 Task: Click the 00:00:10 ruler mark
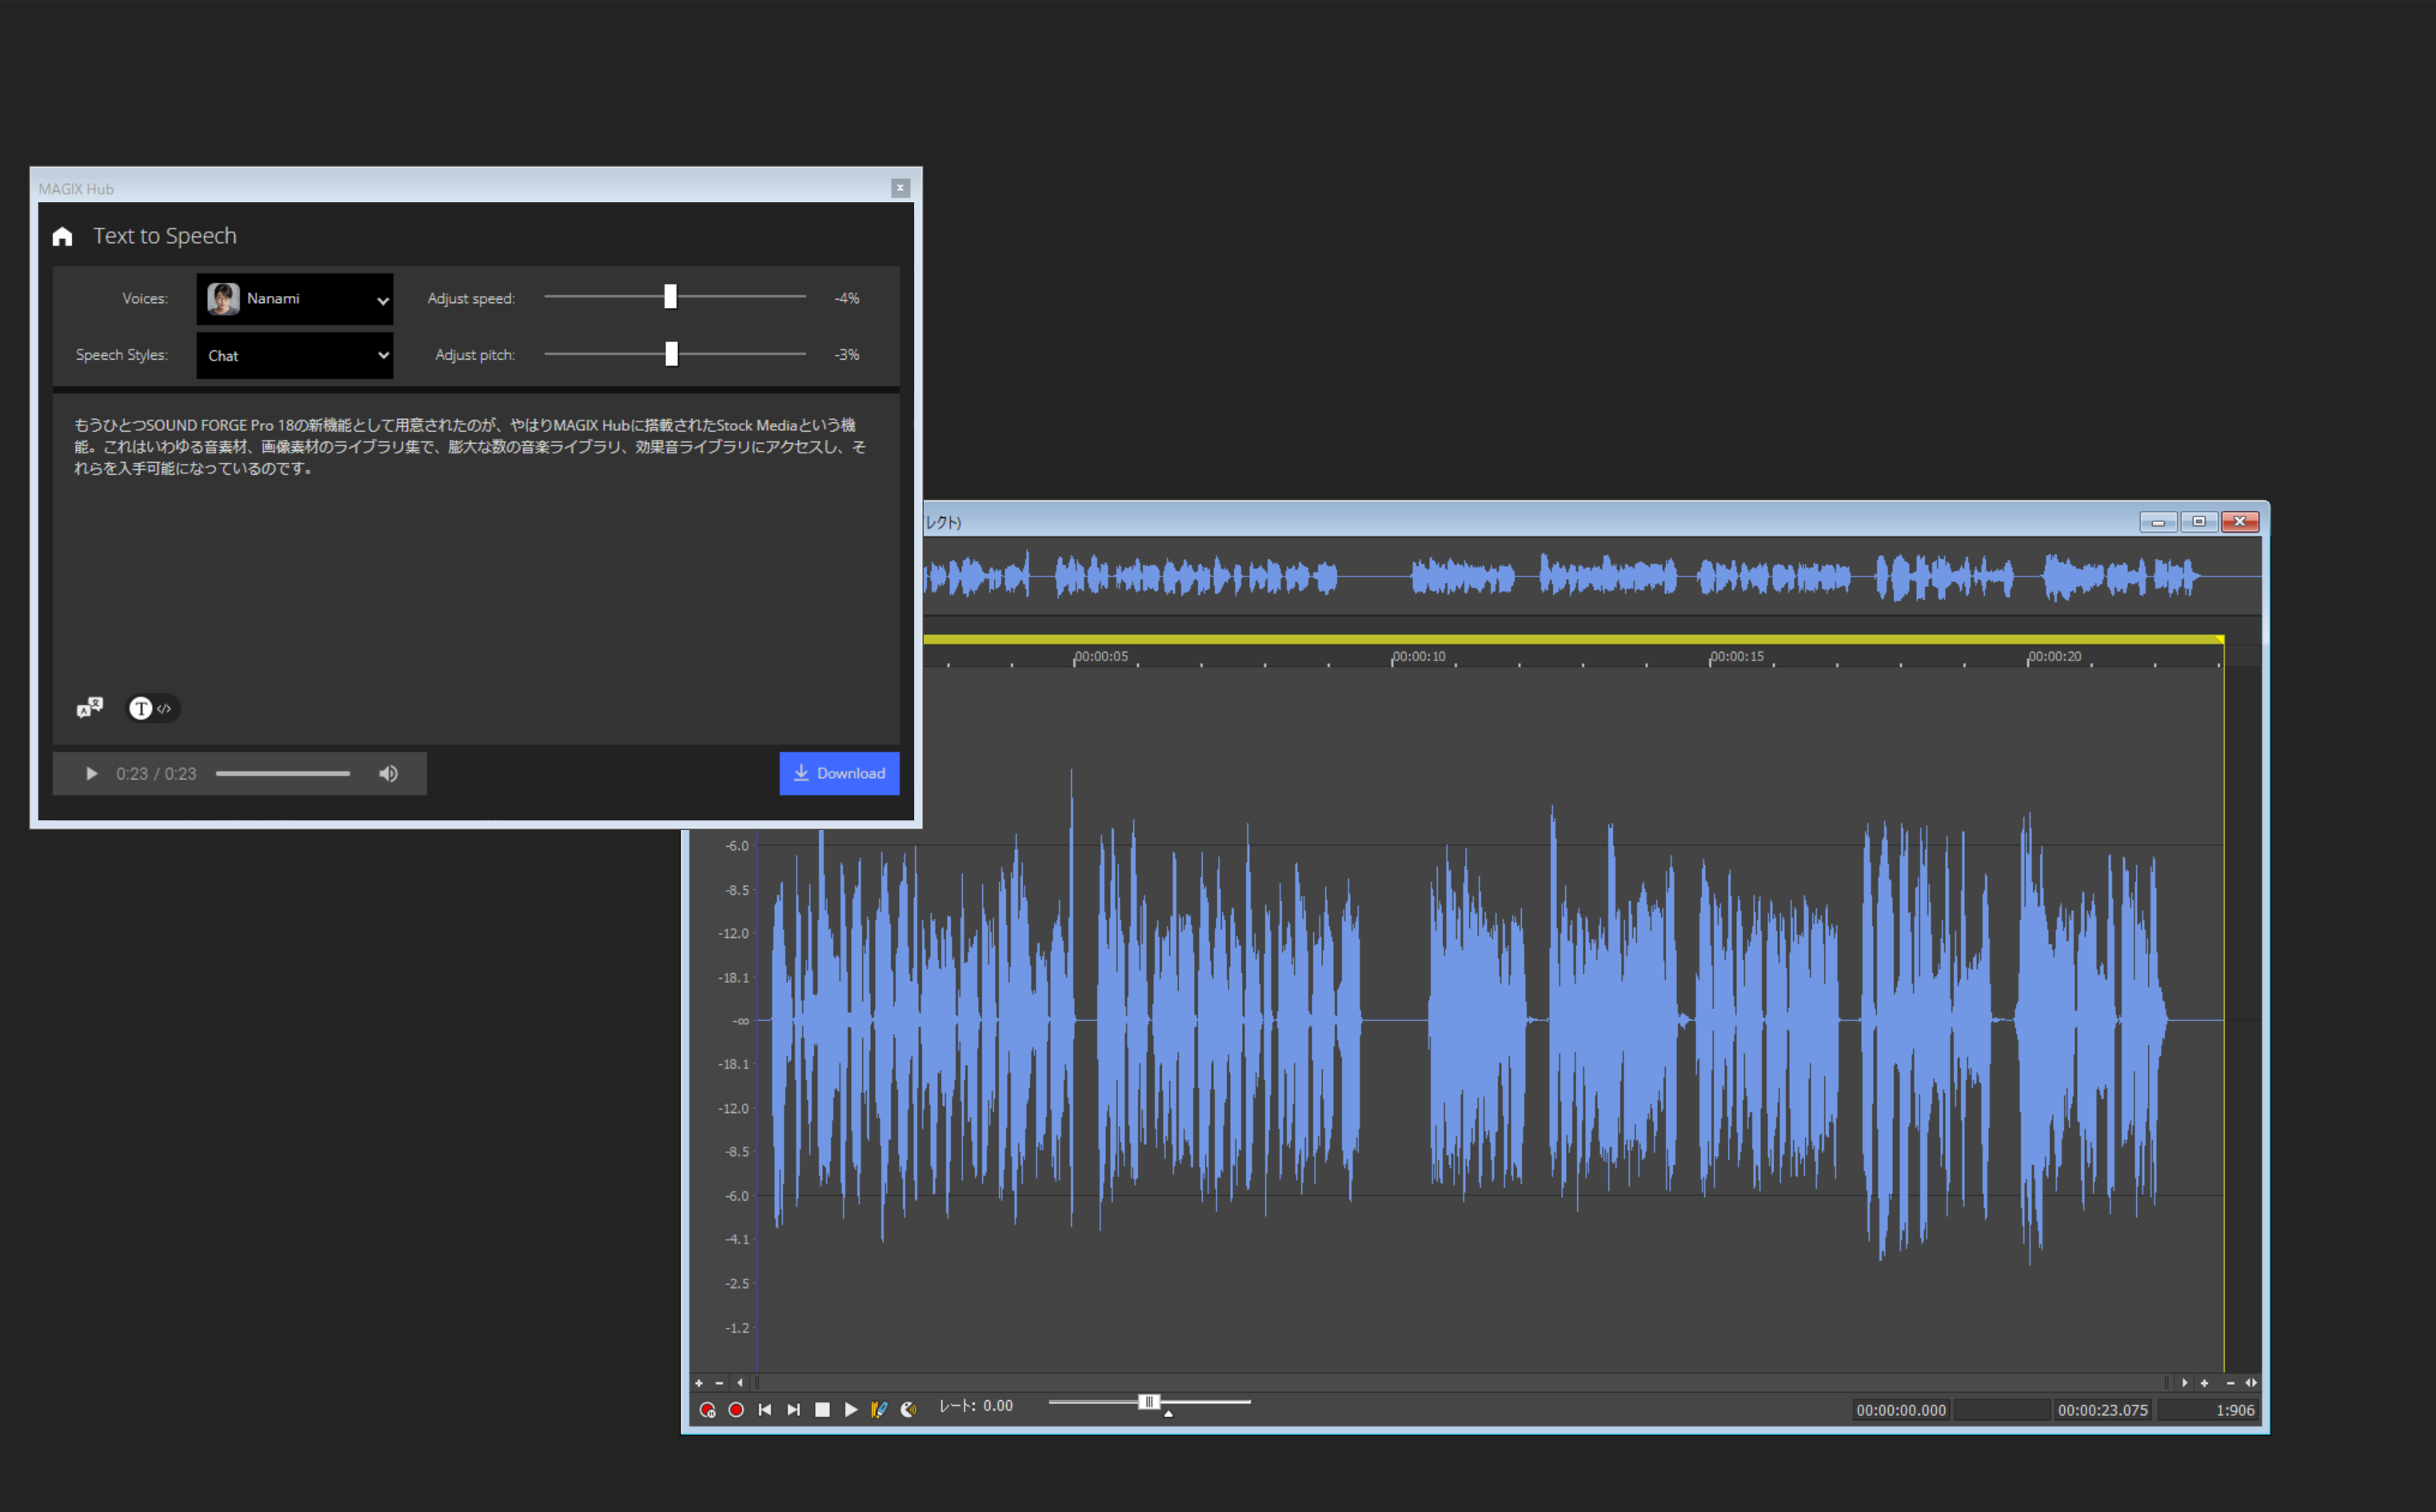[1418, 657]
